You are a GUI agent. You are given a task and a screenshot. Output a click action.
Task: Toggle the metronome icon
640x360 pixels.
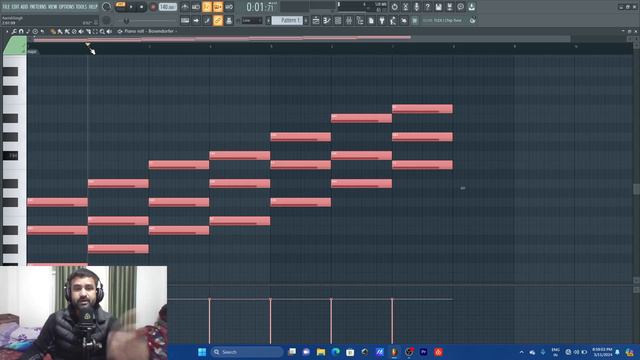[x=184, y=7]
